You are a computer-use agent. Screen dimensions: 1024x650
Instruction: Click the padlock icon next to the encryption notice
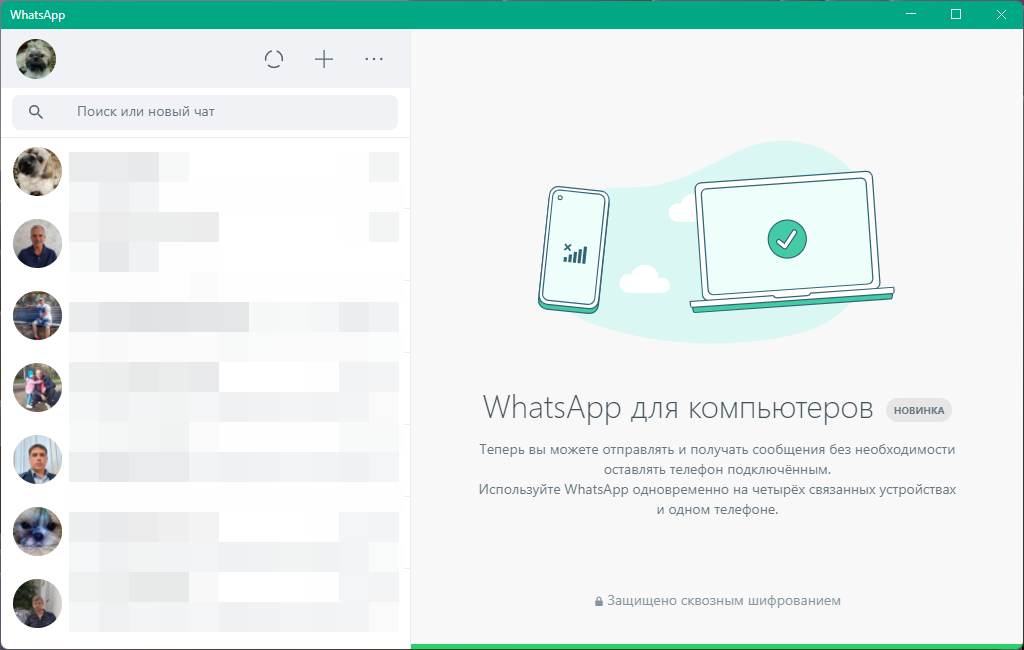[599, 602]
